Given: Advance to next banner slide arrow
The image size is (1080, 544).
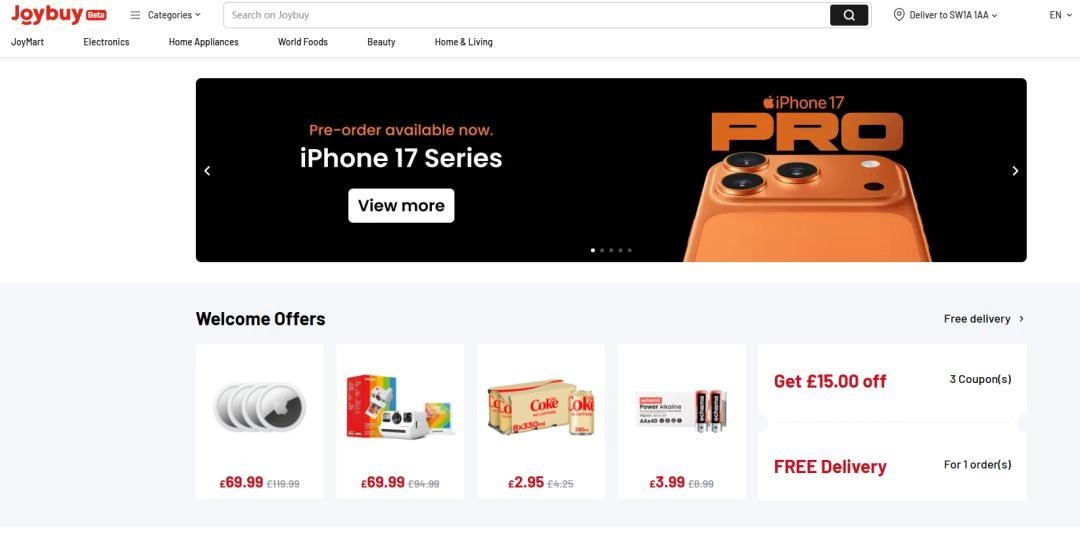Looking at the screenshot, I should coord(1015,171).
